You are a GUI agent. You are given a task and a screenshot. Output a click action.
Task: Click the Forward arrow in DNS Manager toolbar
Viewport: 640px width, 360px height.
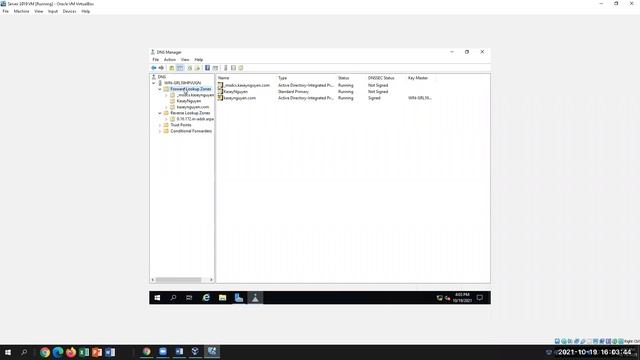point(161,68)
